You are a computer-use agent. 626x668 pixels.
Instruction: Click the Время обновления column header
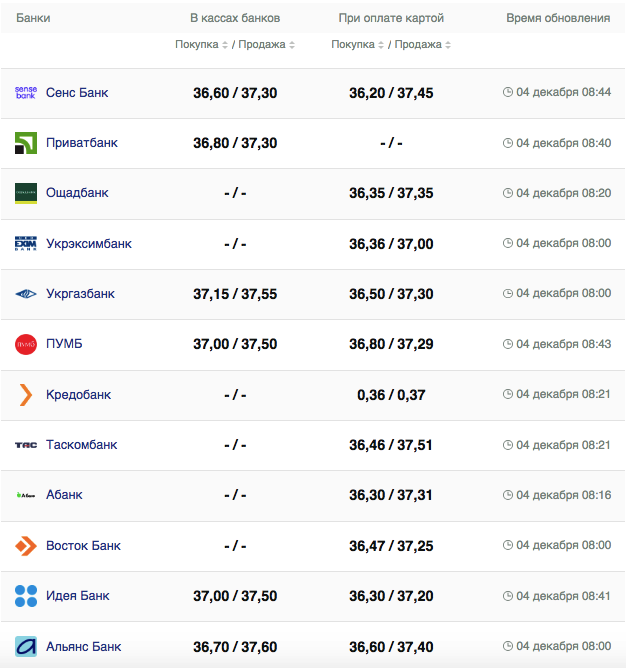558,18
